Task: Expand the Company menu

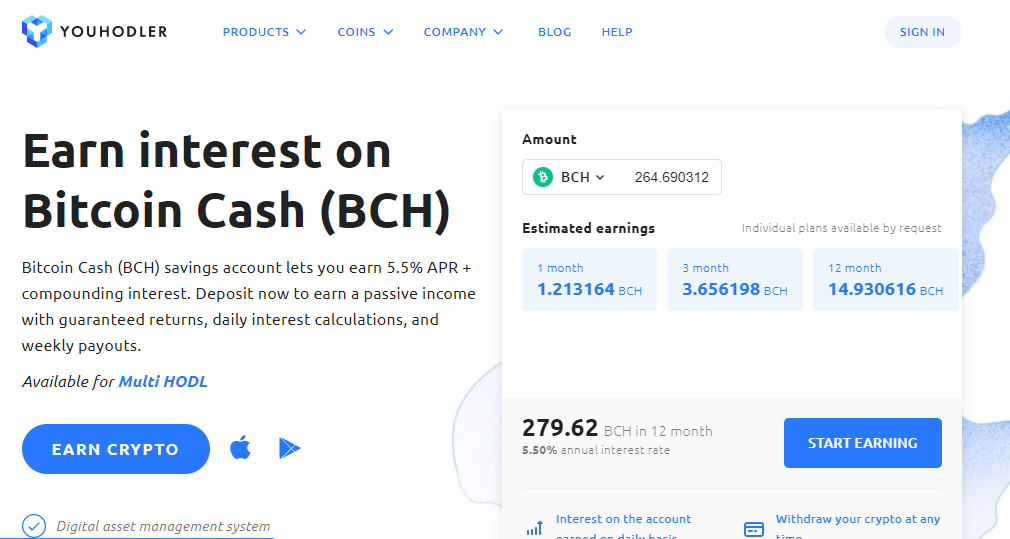Action: click(463, 32)
